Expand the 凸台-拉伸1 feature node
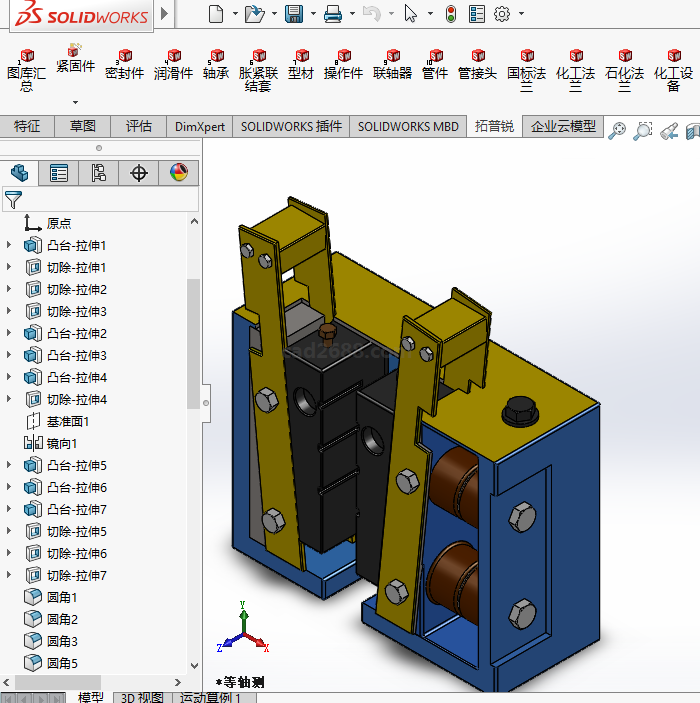This screenshot has width=700, height=703. pos(10,245)
